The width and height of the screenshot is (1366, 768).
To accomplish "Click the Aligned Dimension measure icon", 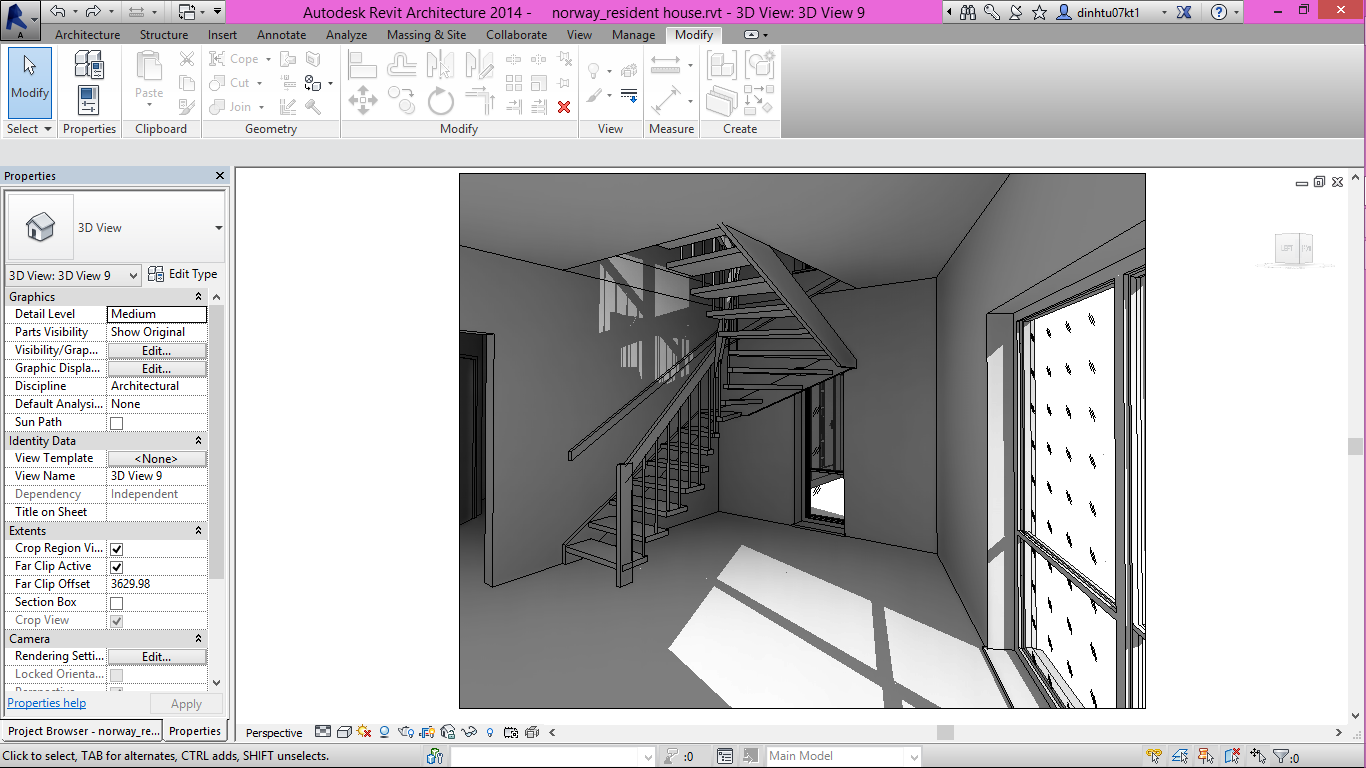I will 666,65.
